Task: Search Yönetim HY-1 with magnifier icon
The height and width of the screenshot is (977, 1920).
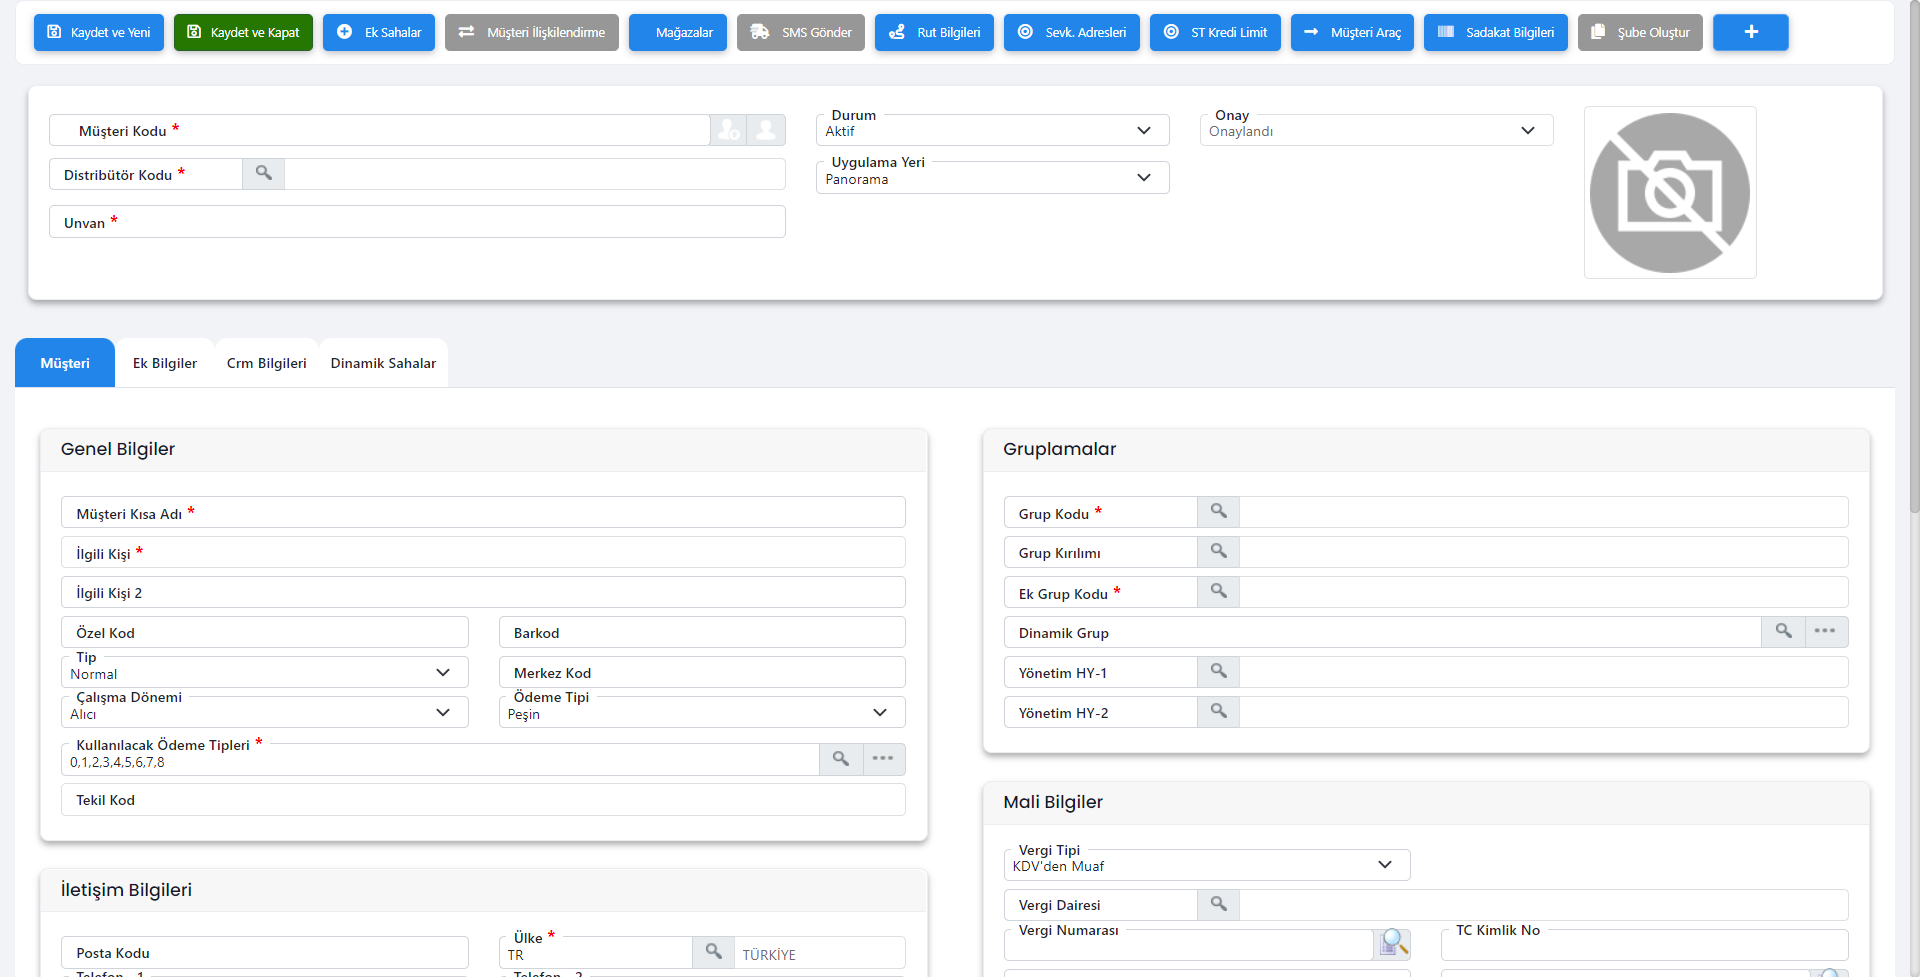Action: tap(1219, 671)
